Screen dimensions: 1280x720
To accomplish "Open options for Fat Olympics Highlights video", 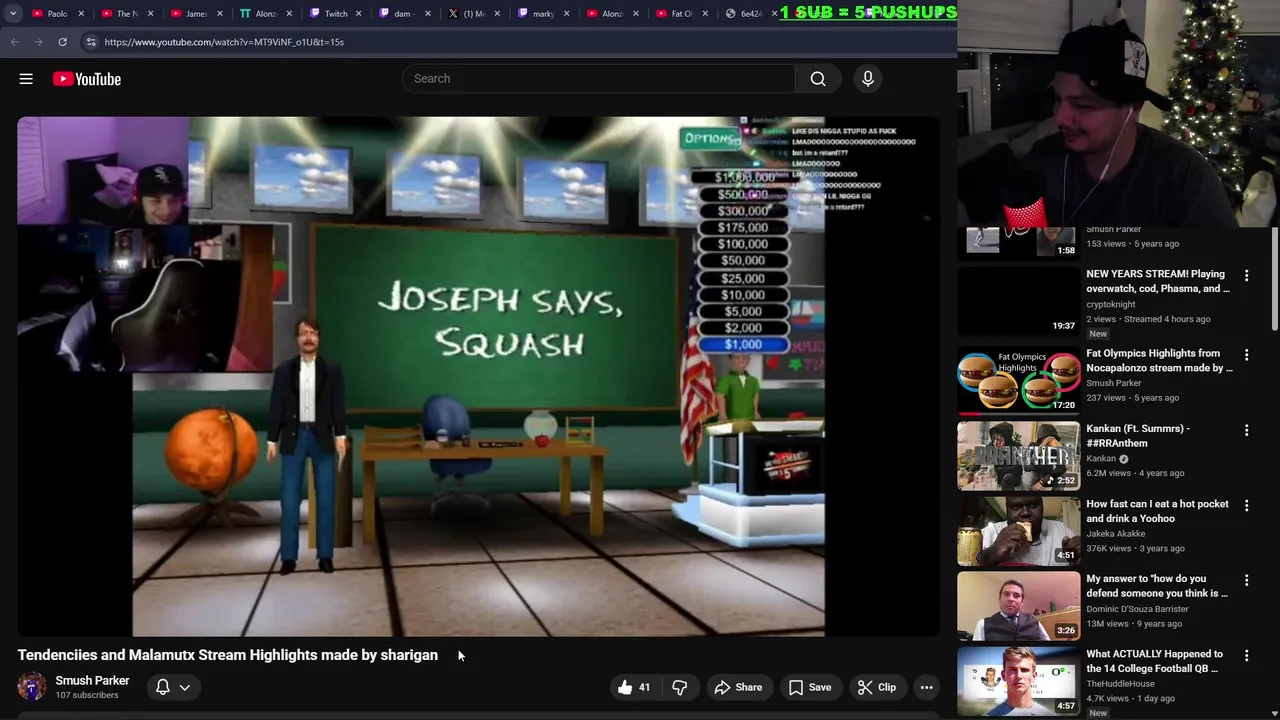I will coord(1246,355).
